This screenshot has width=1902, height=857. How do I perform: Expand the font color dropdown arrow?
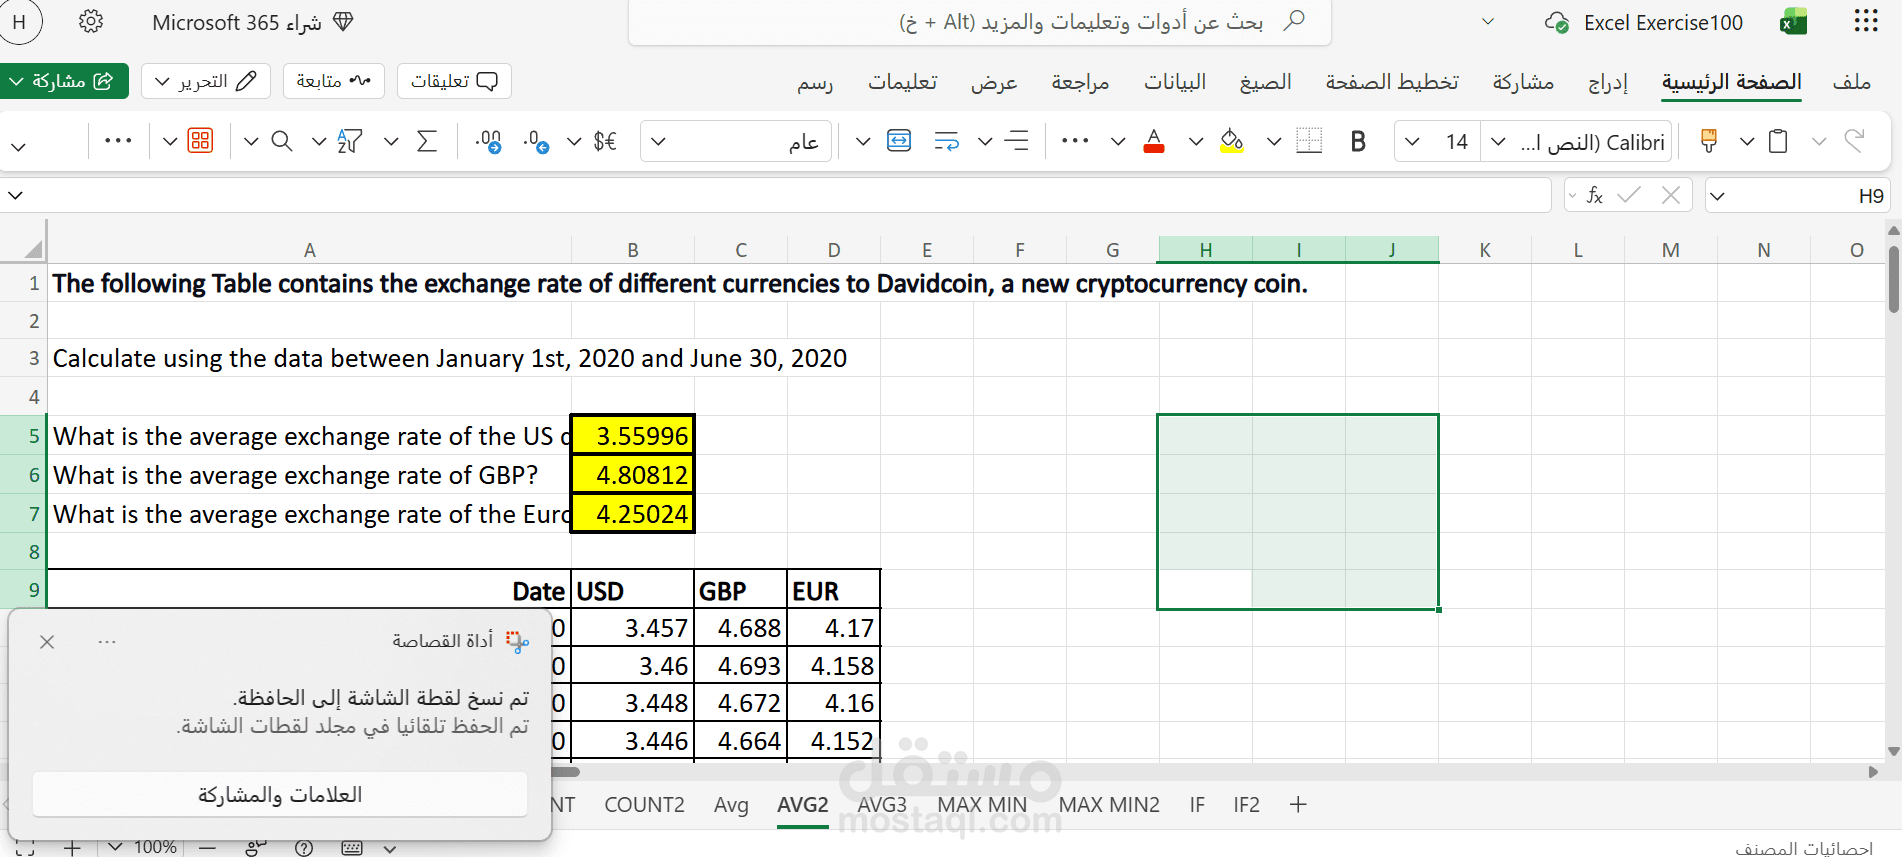1118,141
